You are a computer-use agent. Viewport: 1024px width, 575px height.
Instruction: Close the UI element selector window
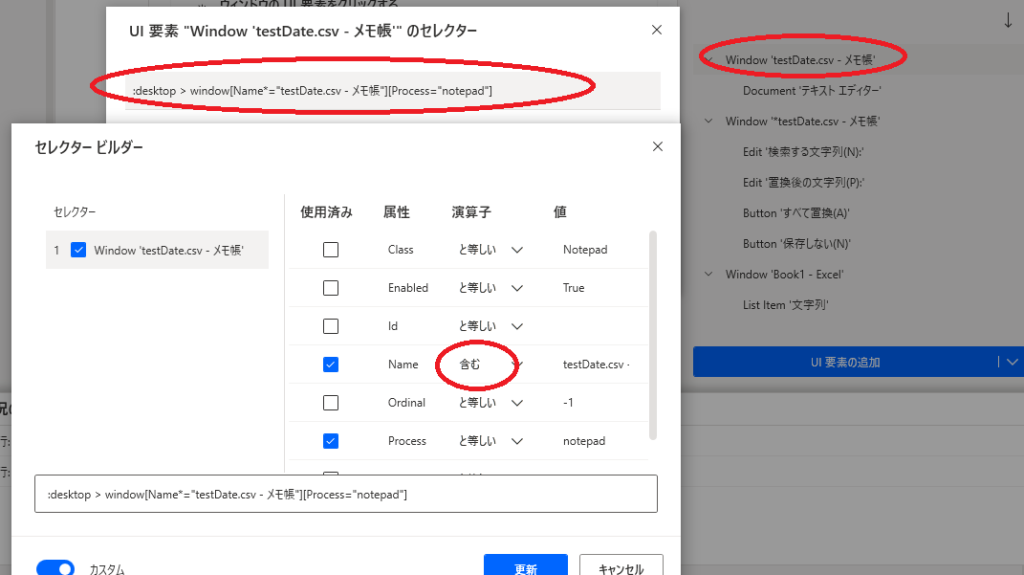(656, 30)
